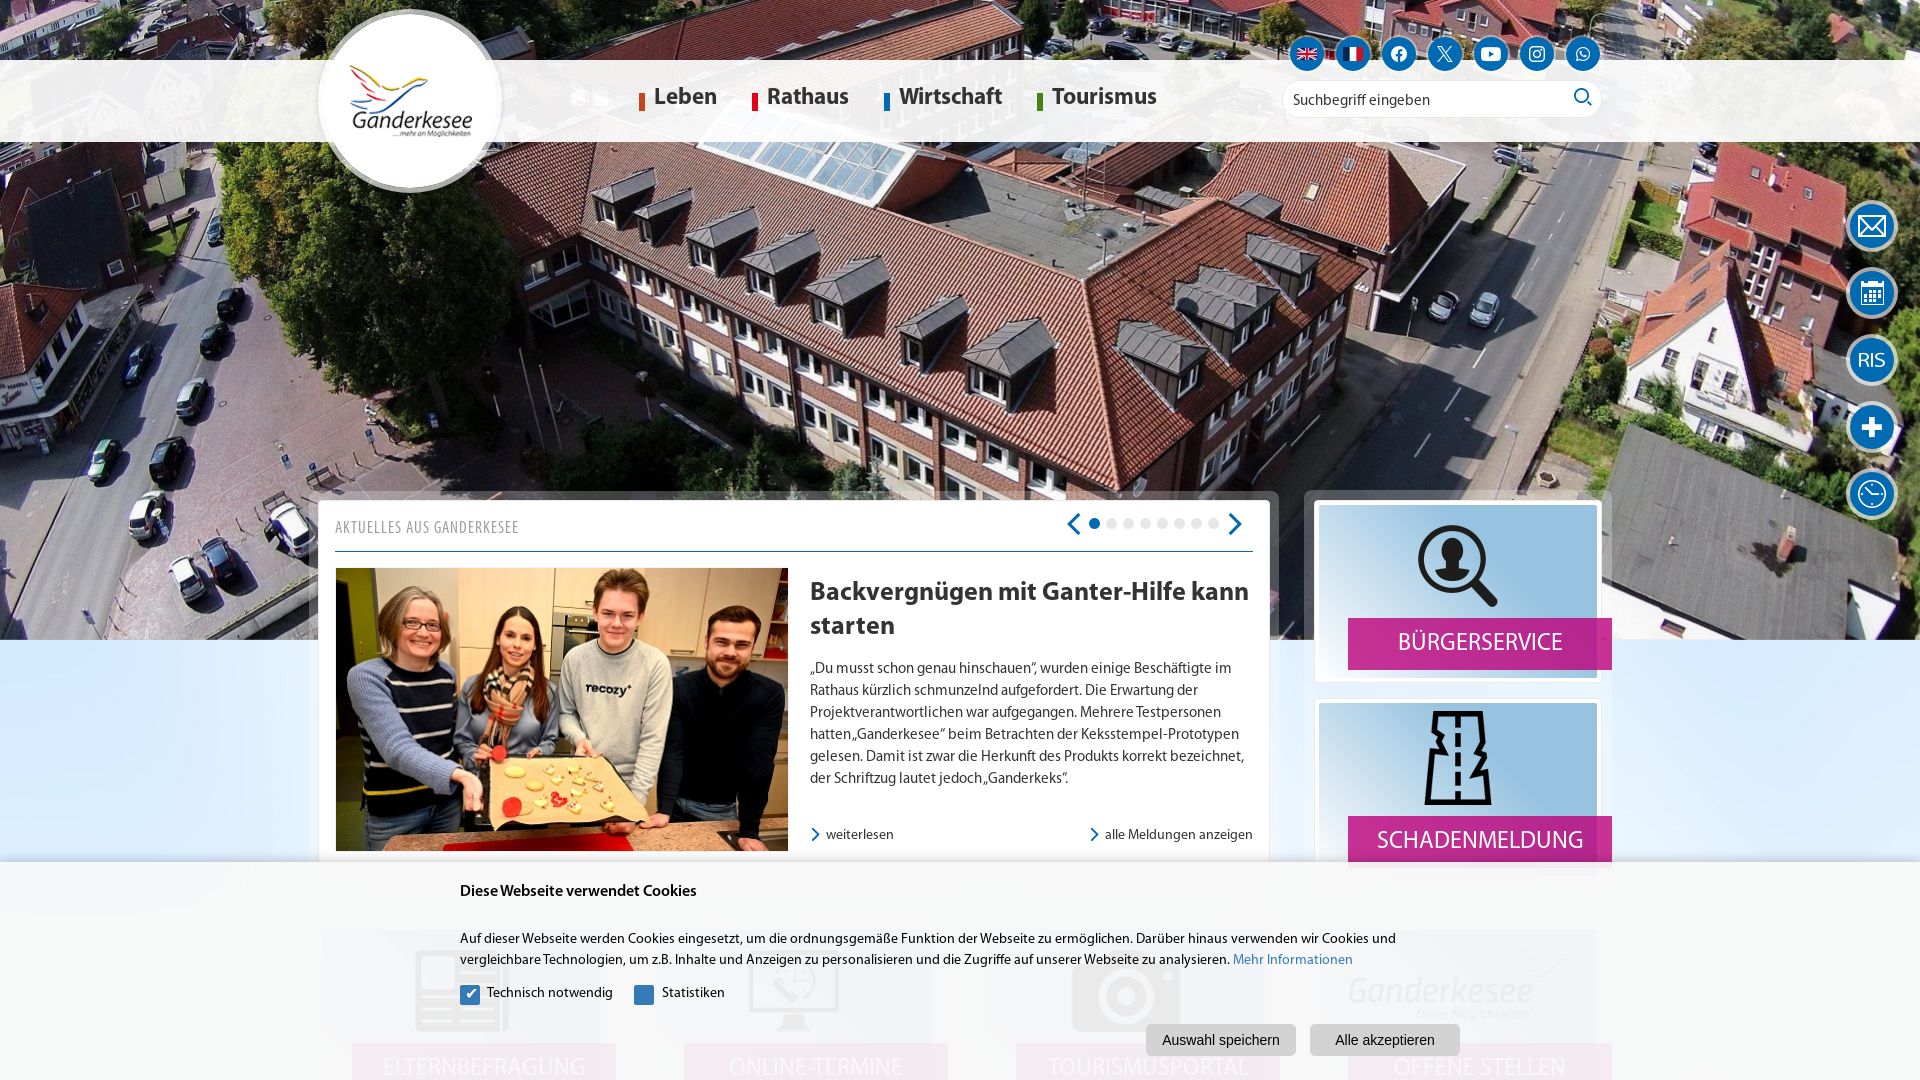The width and height of the screenshot is (1920, 1080).
Task: Click the BÜRGERSERVICE label
Action: [x=1480, y=643]
